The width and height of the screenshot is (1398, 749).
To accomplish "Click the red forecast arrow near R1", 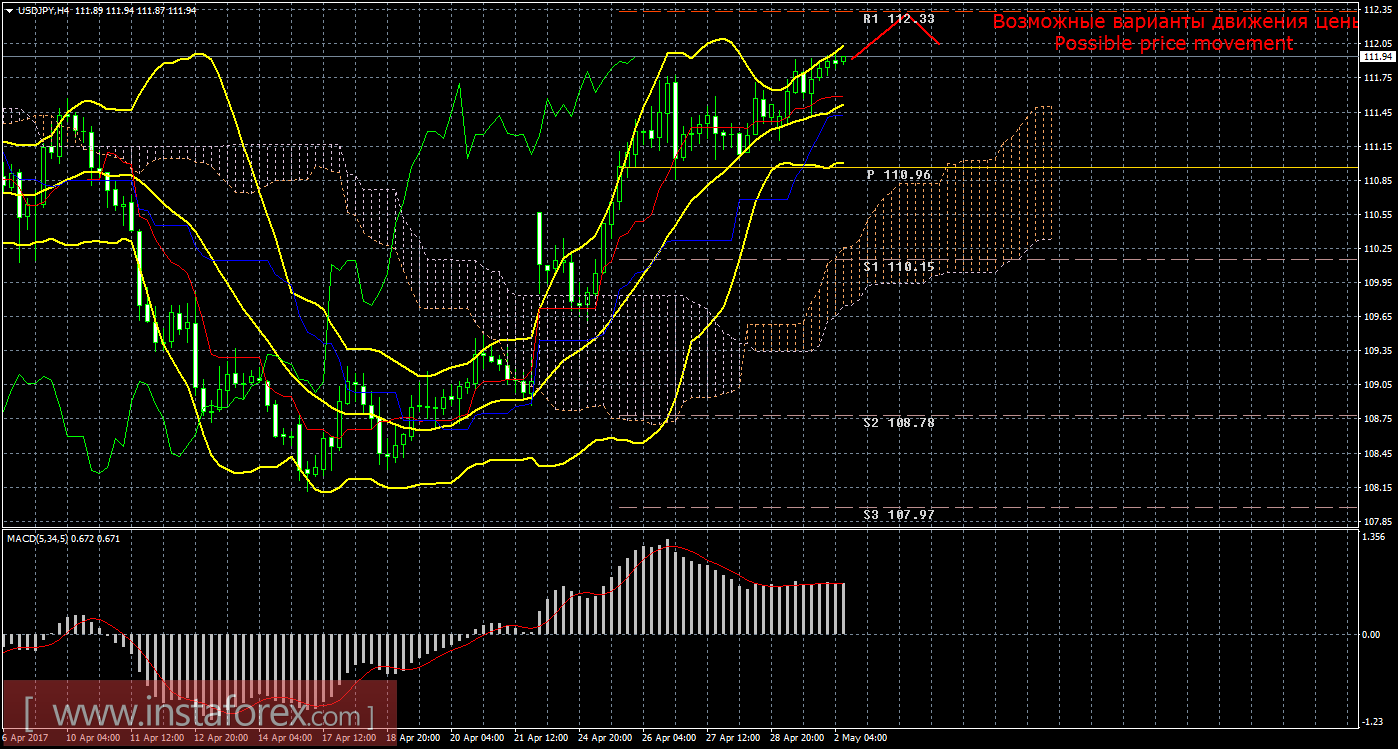I will click(900, 30).
